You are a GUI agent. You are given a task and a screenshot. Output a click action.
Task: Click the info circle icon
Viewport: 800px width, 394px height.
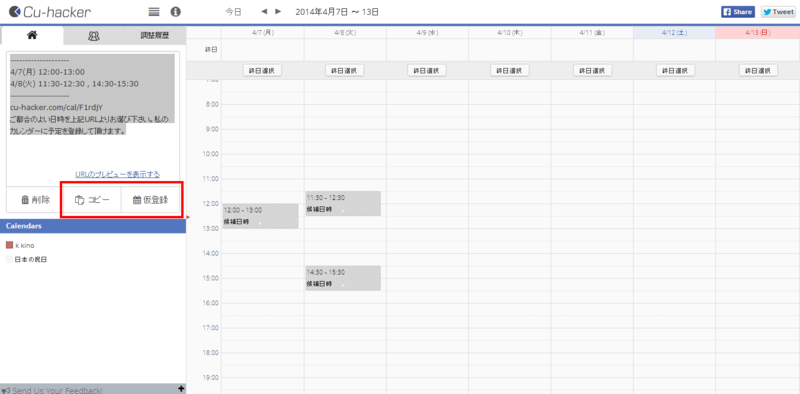pos(176,12)
